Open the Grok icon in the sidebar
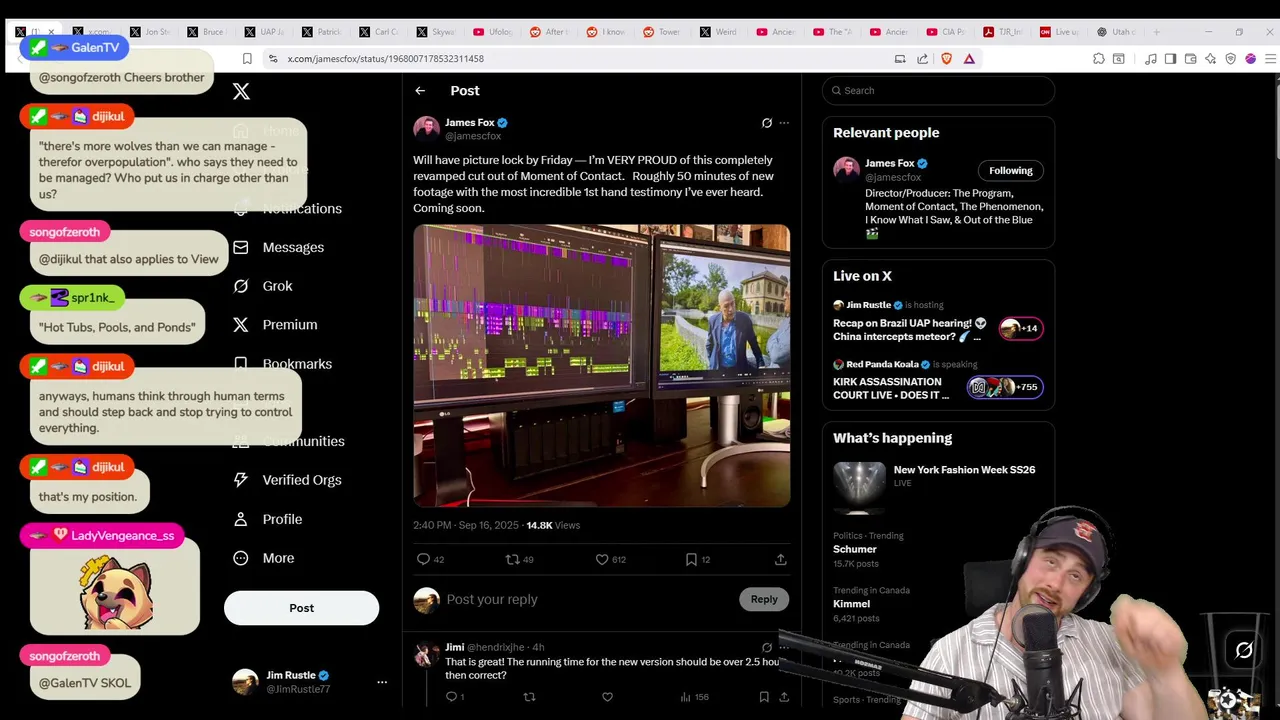Viewport: 1280px width, 720px height. tap(240, 286)
